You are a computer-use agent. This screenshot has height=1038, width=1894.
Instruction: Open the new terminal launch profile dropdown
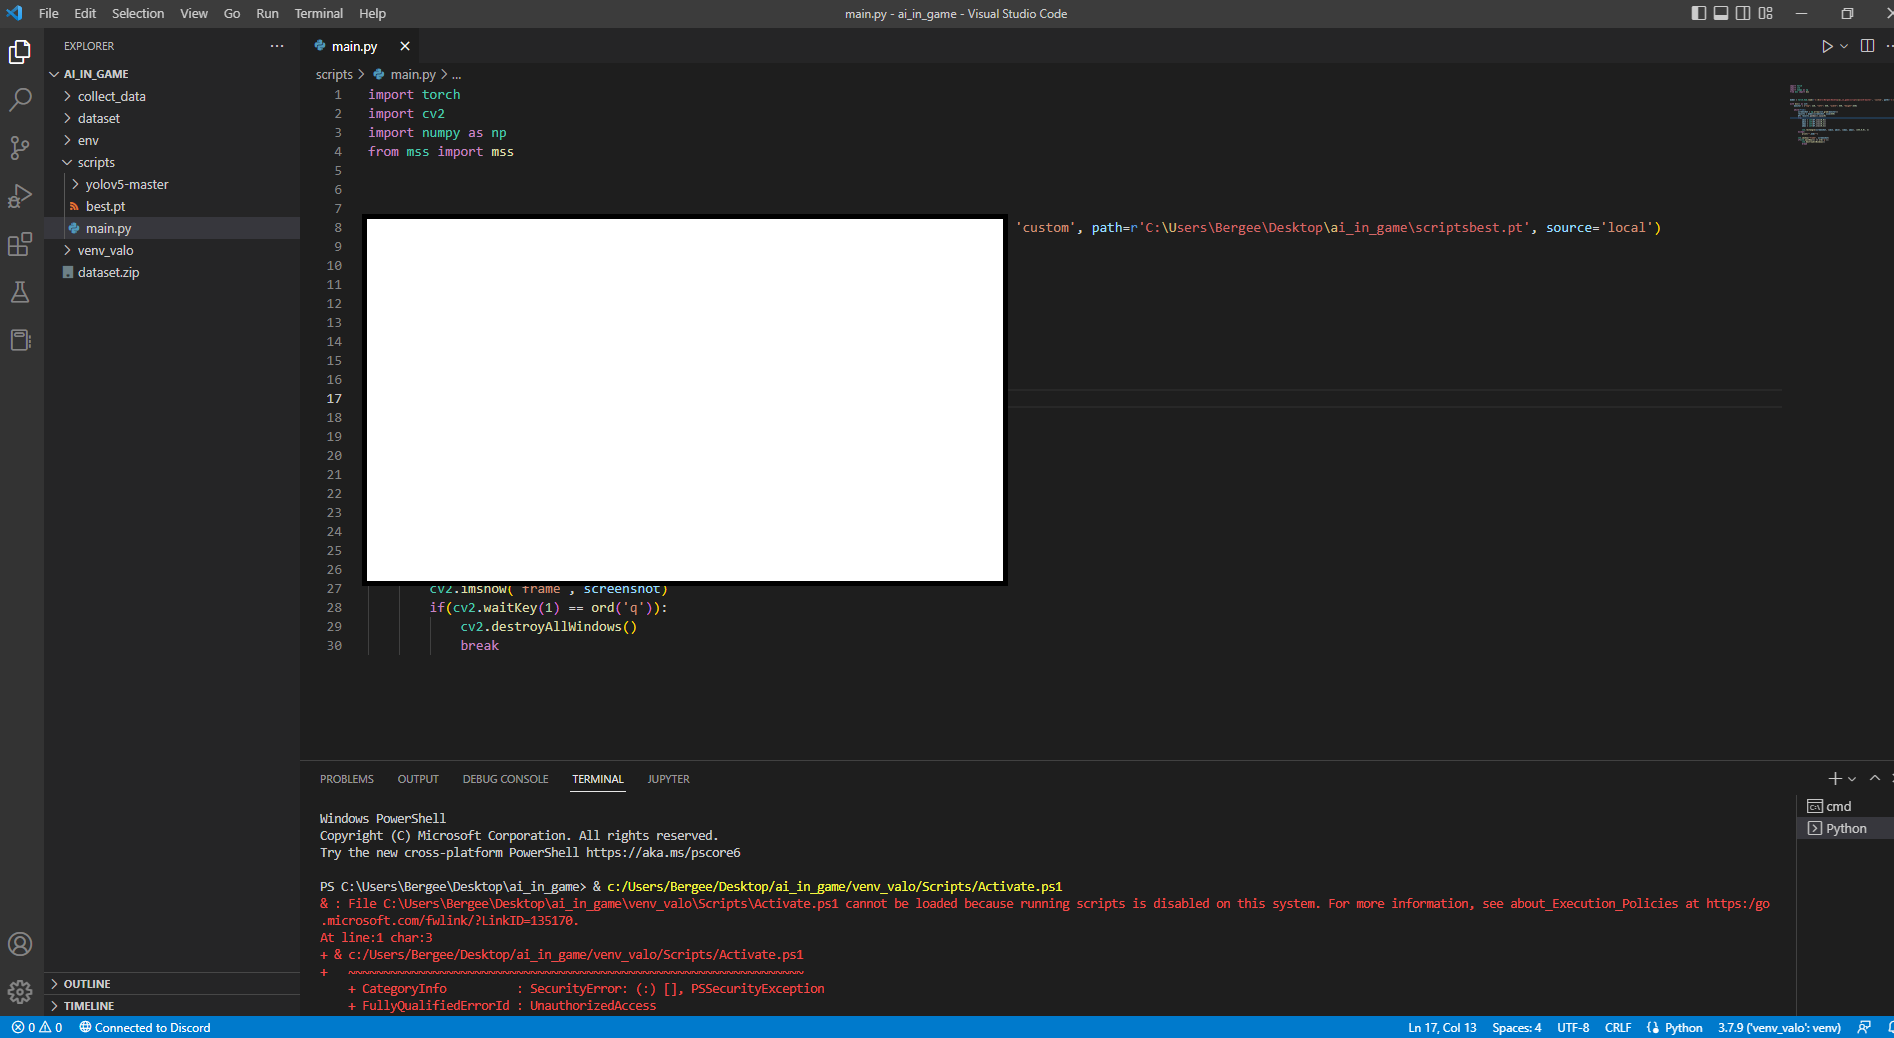[x=1852, y=779]
